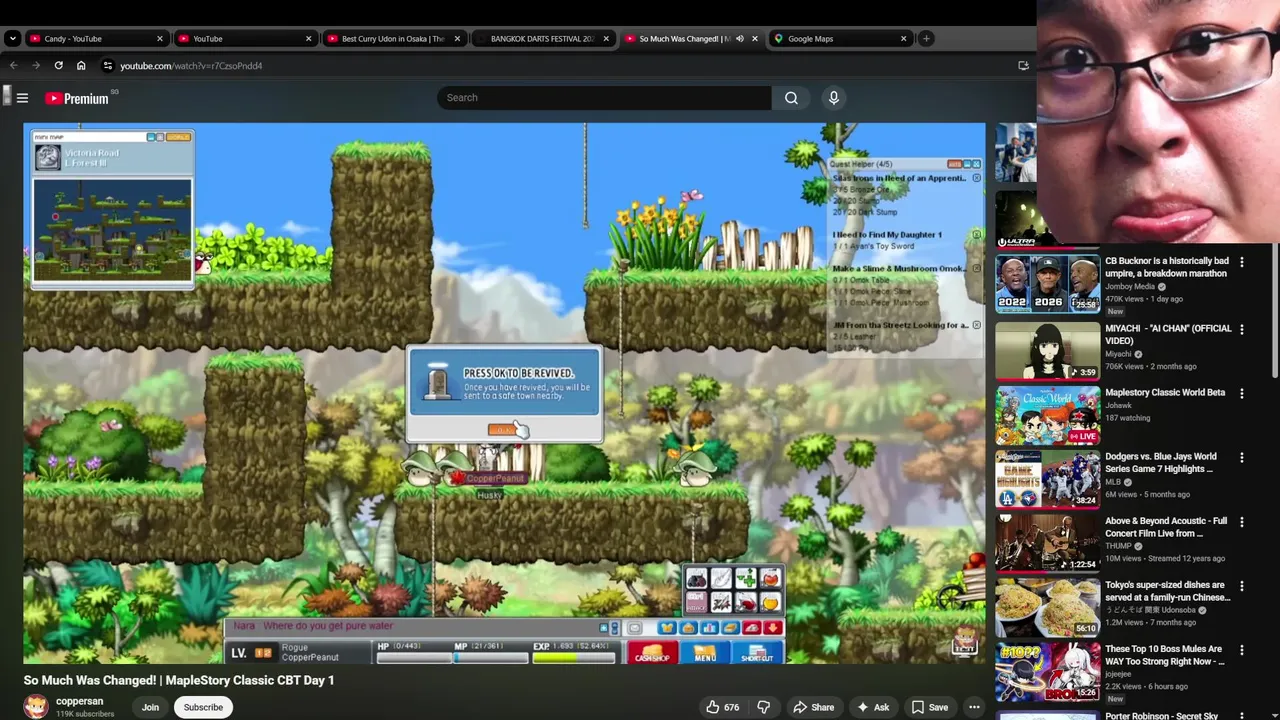This screenshot has height=720, width=1280.
Task: Open options menu for Tokyo's super-sized dishes video
Action: (1242, 586)
